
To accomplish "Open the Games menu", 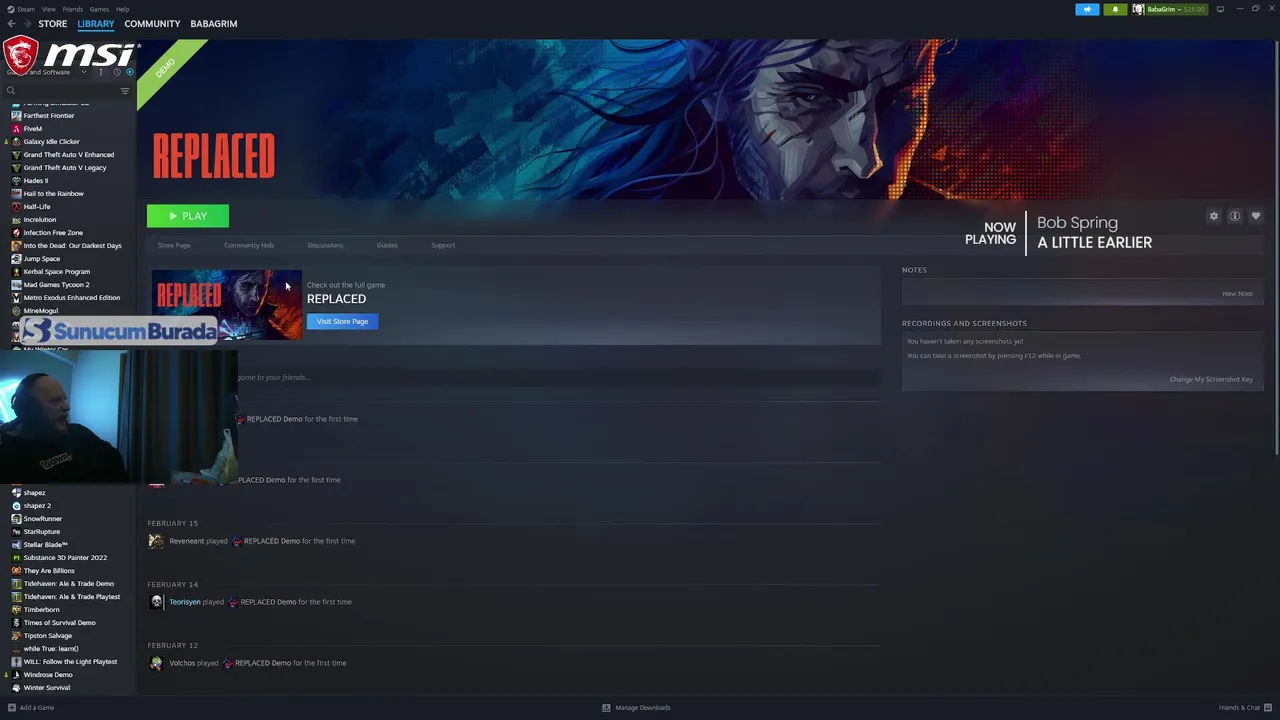I will click(x=99, y=9).
